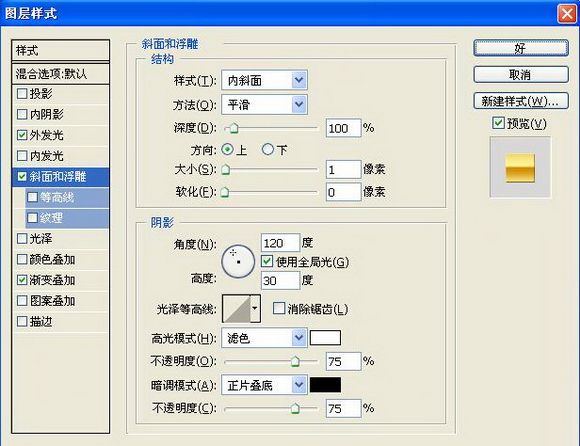
Task: Select the 渐变叠加 effect row label
Action: point(52,280)
